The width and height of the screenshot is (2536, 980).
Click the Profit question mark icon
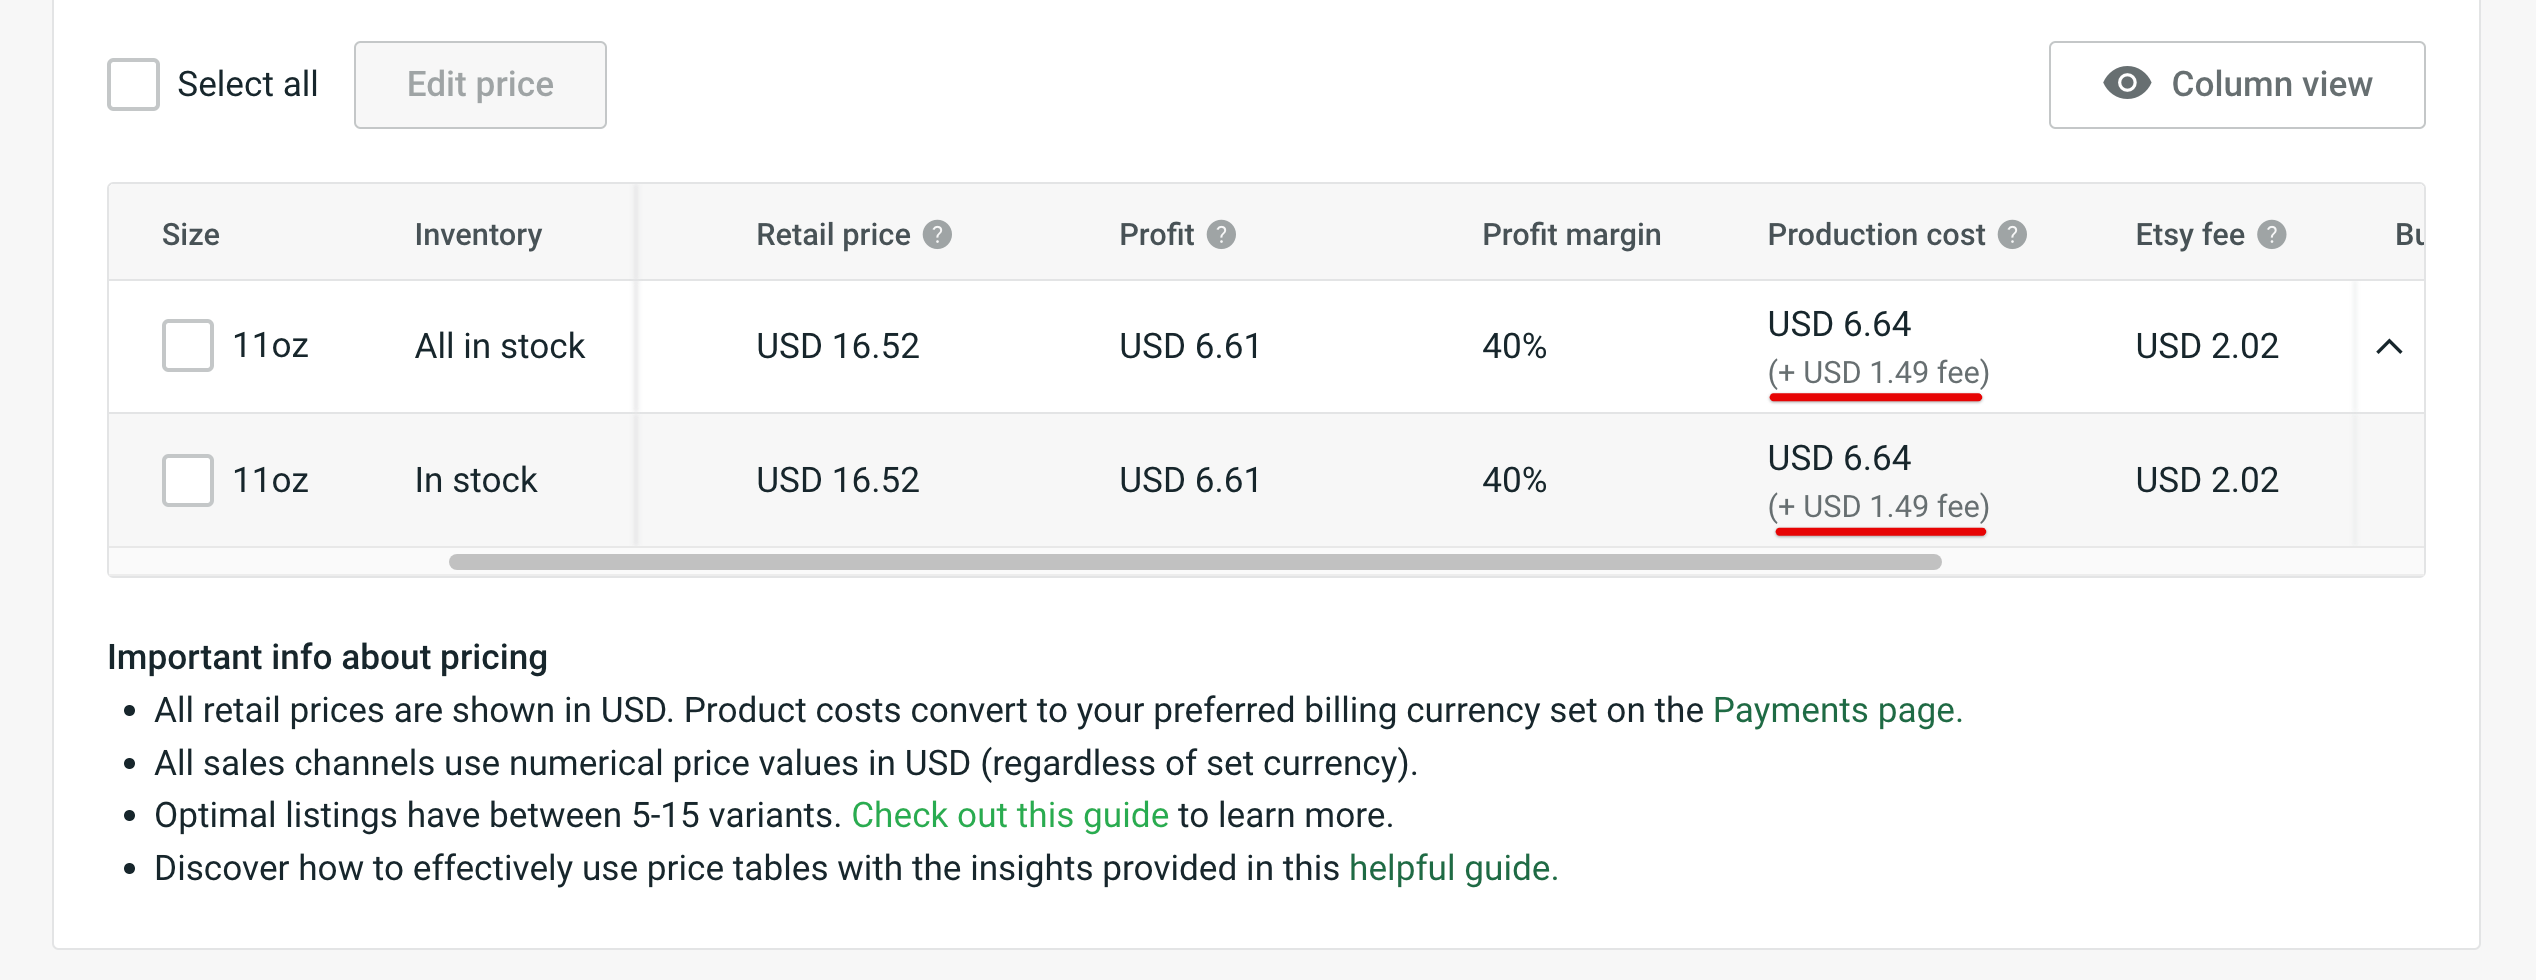click(1222, 234)
